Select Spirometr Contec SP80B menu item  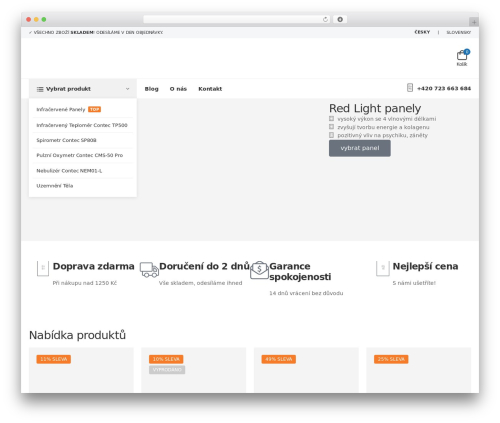pos(66,140)
